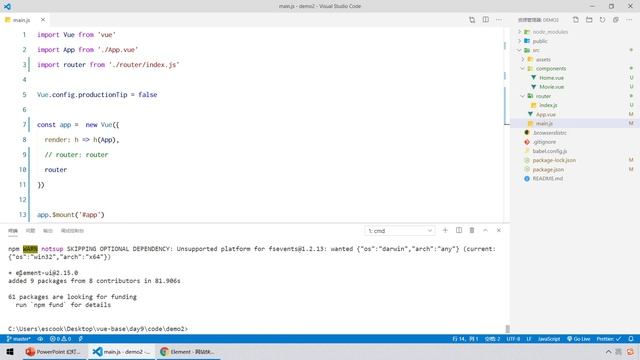Create a new terminal with plus icon
Viewport: 640px width, 360px height.
[x=445, y=231]
